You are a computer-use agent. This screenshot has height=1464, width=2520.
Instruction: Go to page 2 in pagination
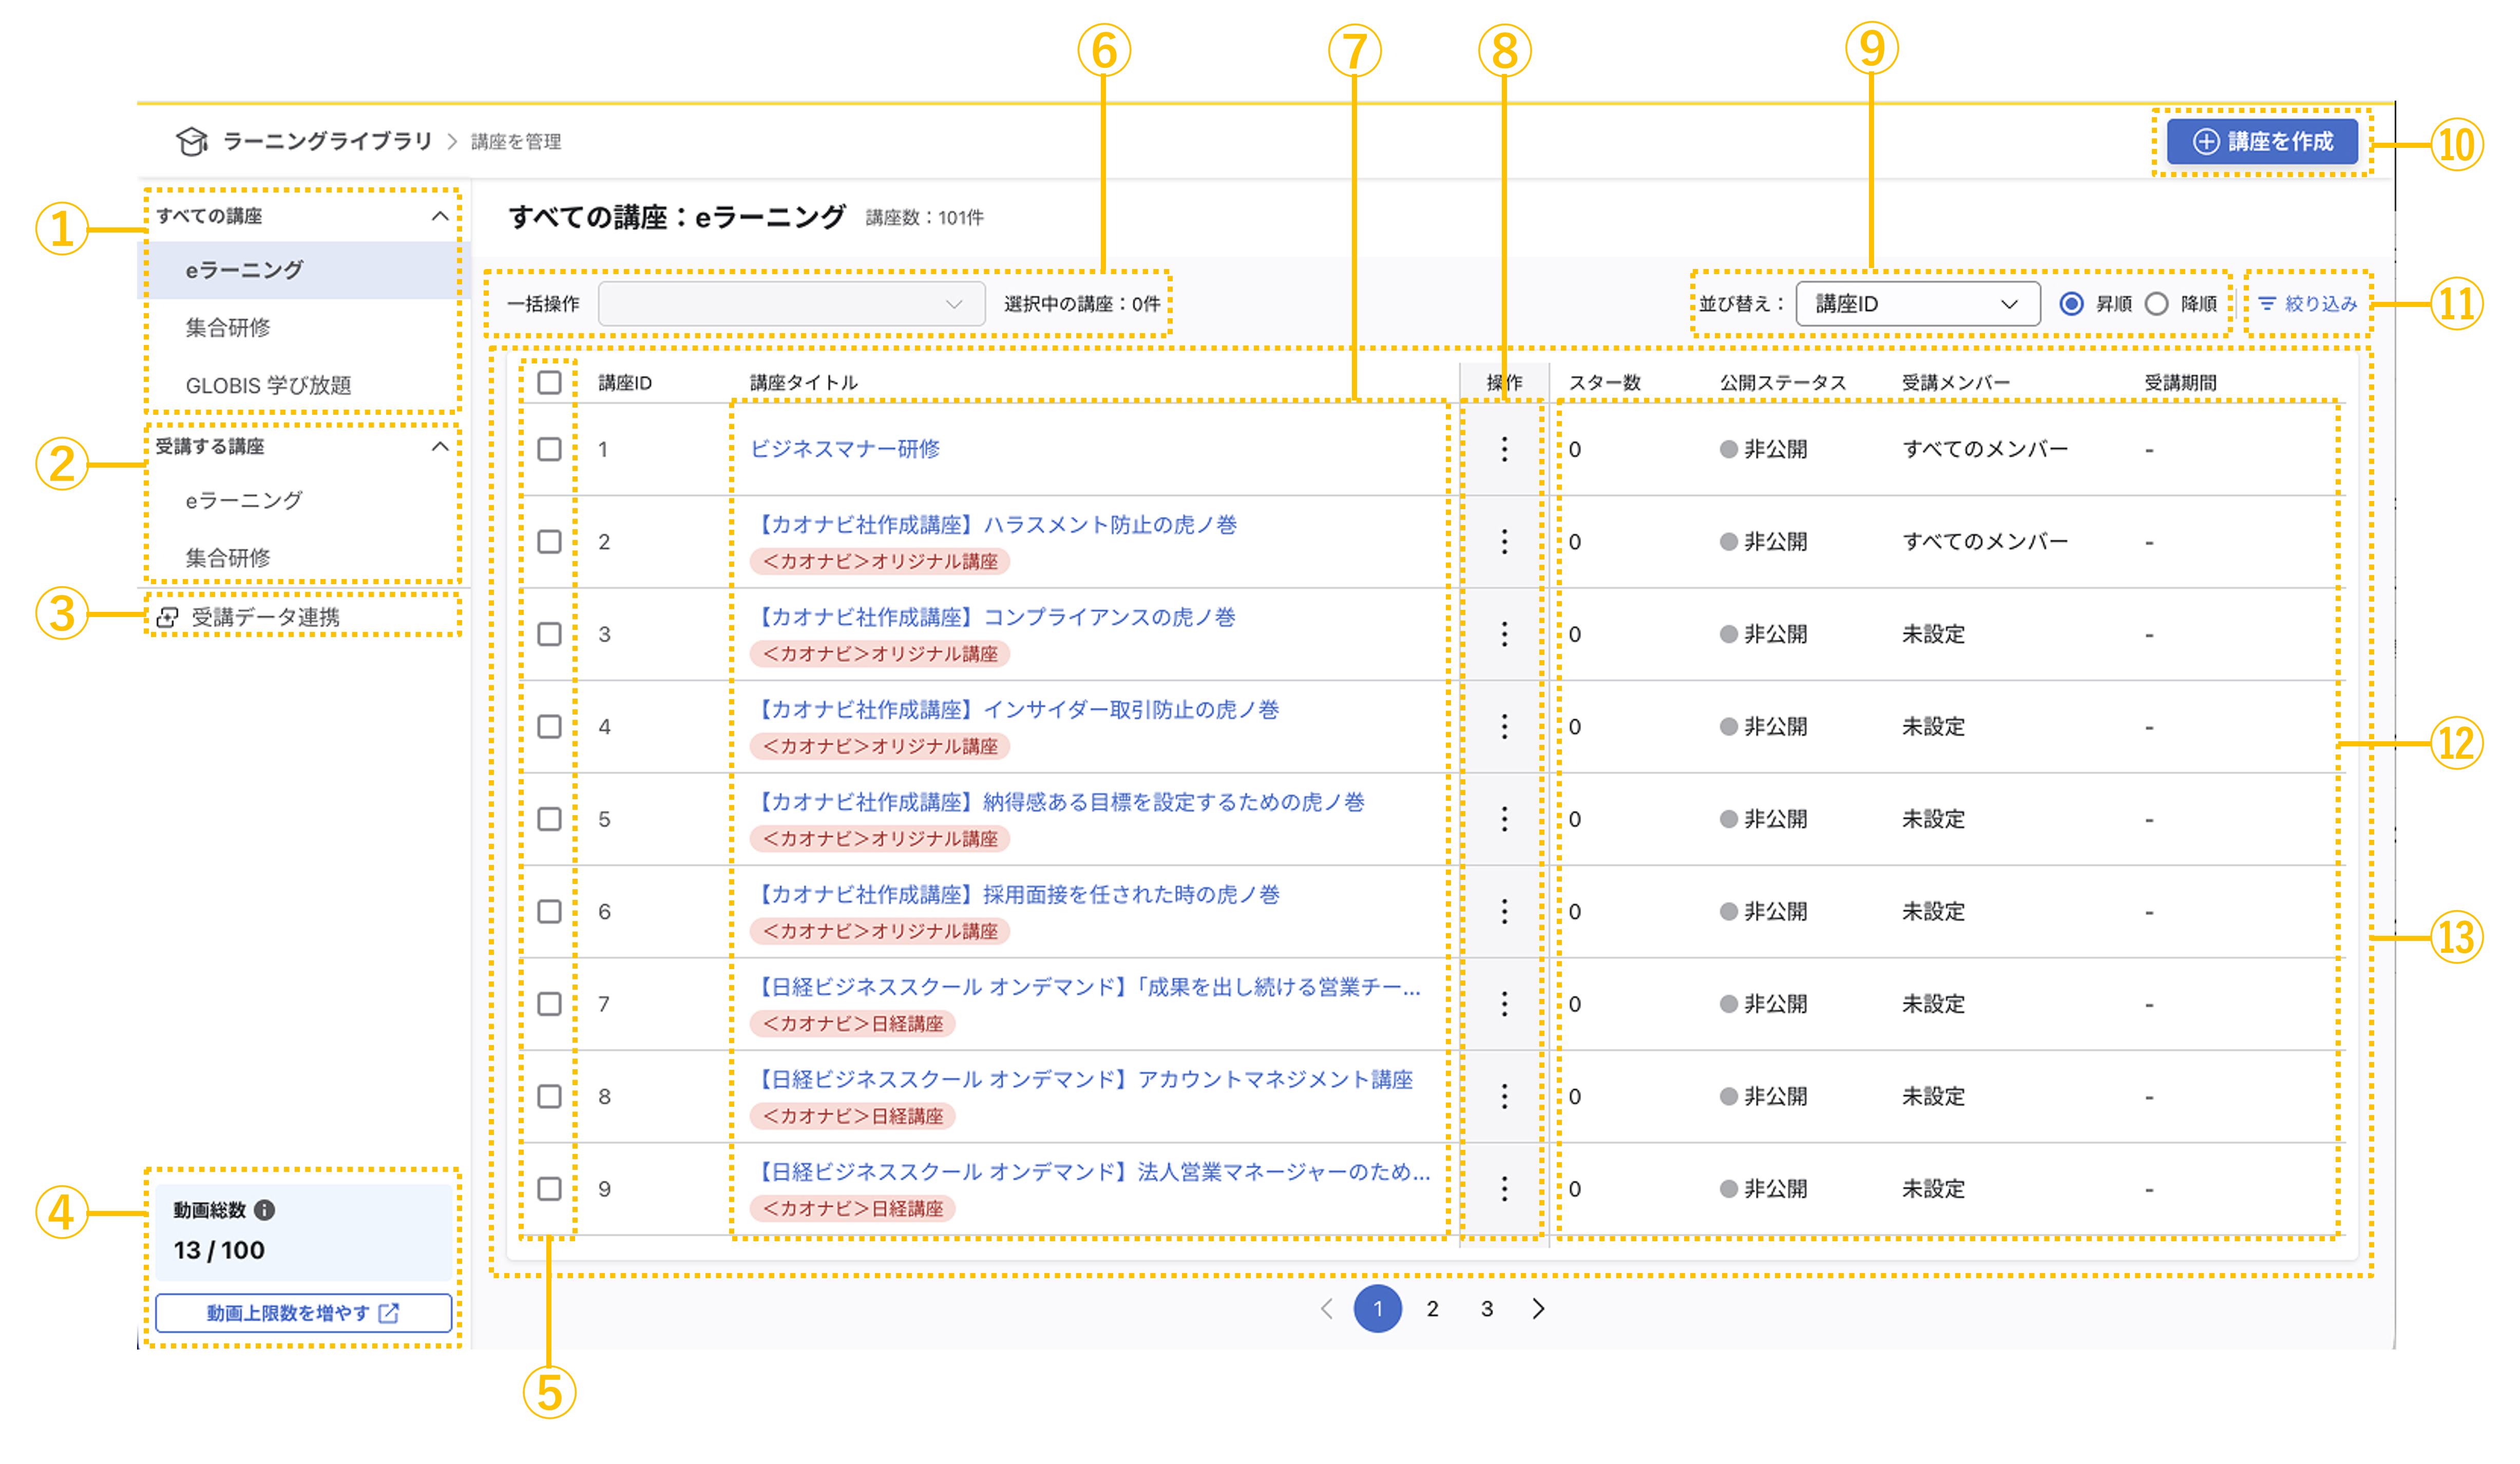click(x=1432, y=1308)
